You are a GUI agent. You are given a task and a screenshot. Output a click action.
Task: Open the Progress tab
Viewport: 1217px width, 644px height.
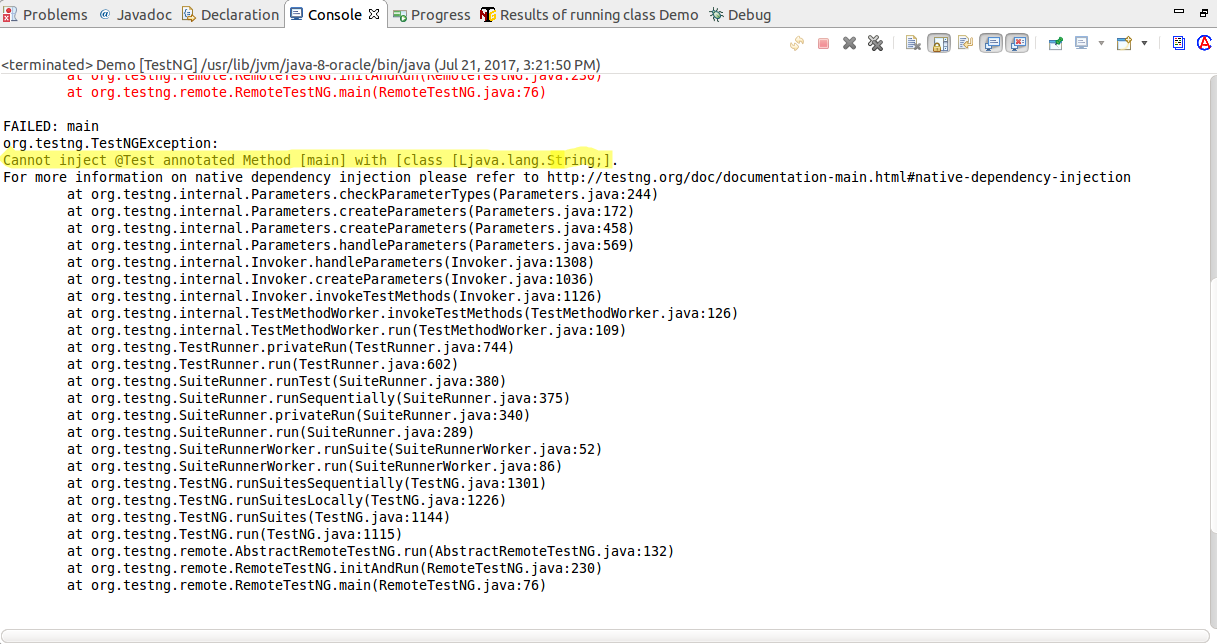click(x=431, y=15)
